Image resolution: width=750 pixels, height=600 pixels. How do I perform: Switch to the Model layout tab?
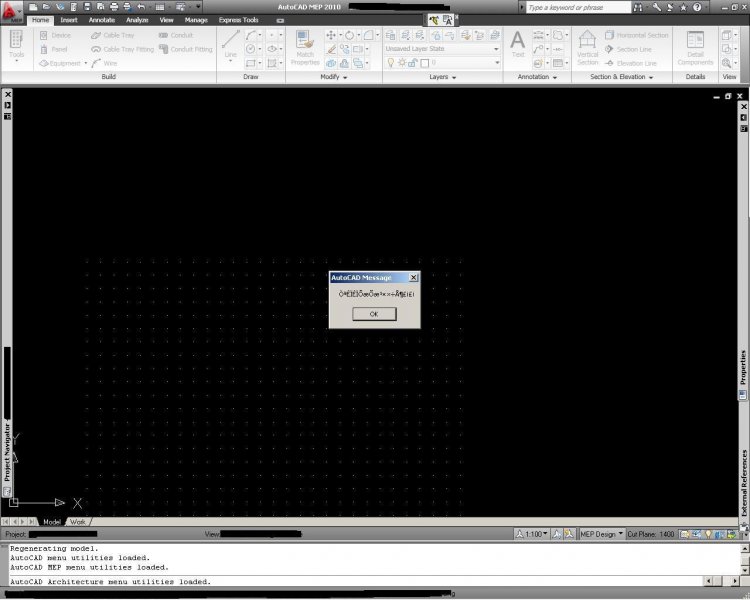click(52, 522)
